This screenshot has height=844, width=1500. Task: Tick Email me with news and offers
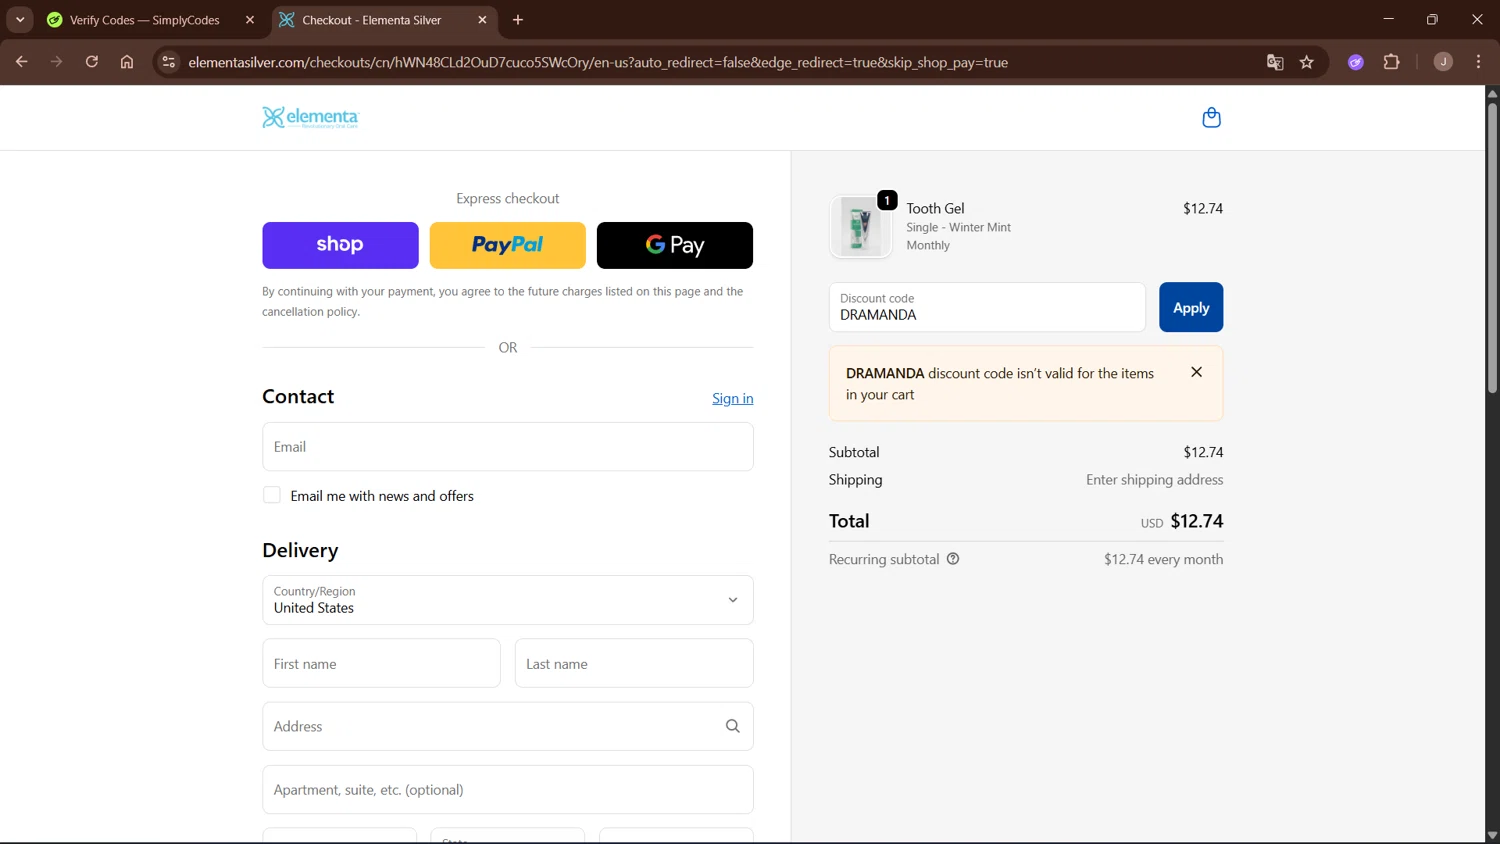coord(271,495)
